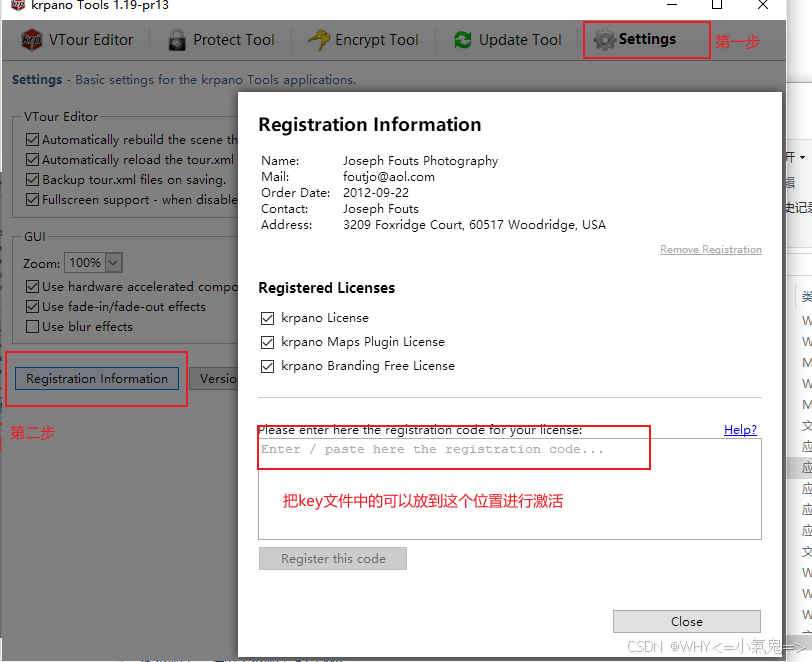
Task: Click the partly hidden Version button
Action: point(214,379)
